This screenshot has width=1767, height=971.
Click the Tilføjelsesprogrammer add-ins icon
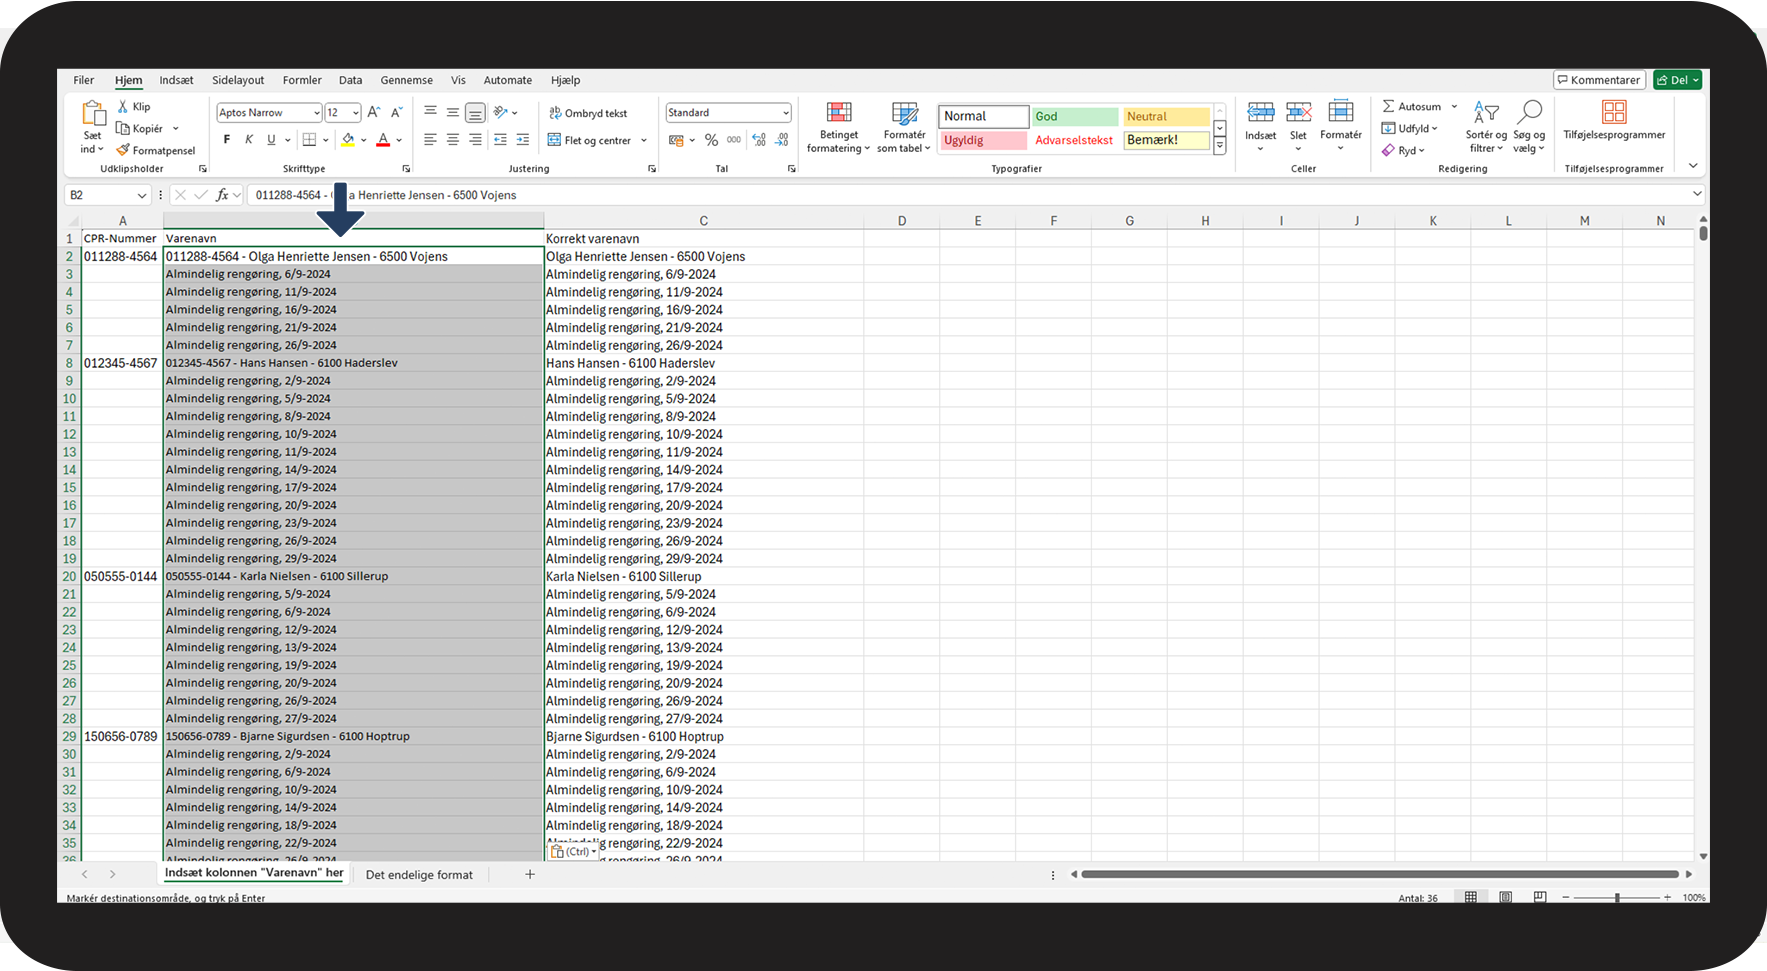[1614, 113]
